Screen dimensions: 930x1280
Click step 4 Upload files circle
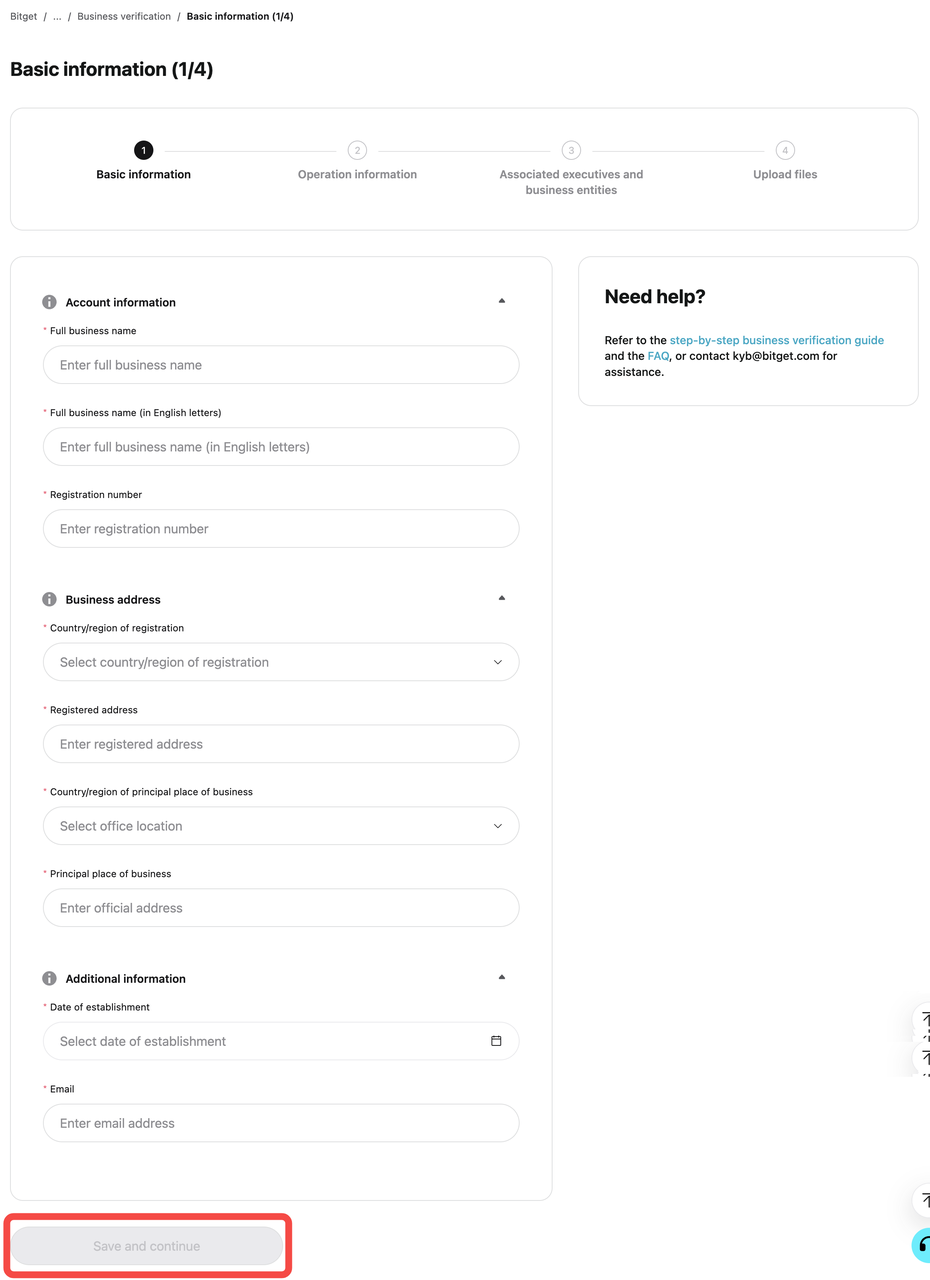point(785,150)
